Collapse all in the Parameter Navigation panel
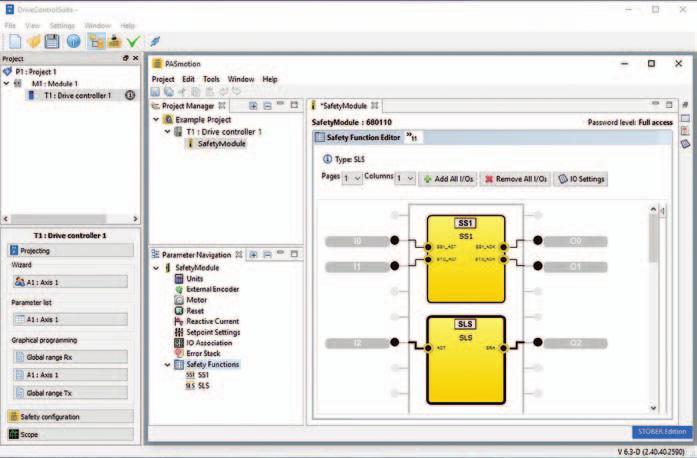Image resolution: width=697 pixels, height=458 pixels. tap(267, 254)
